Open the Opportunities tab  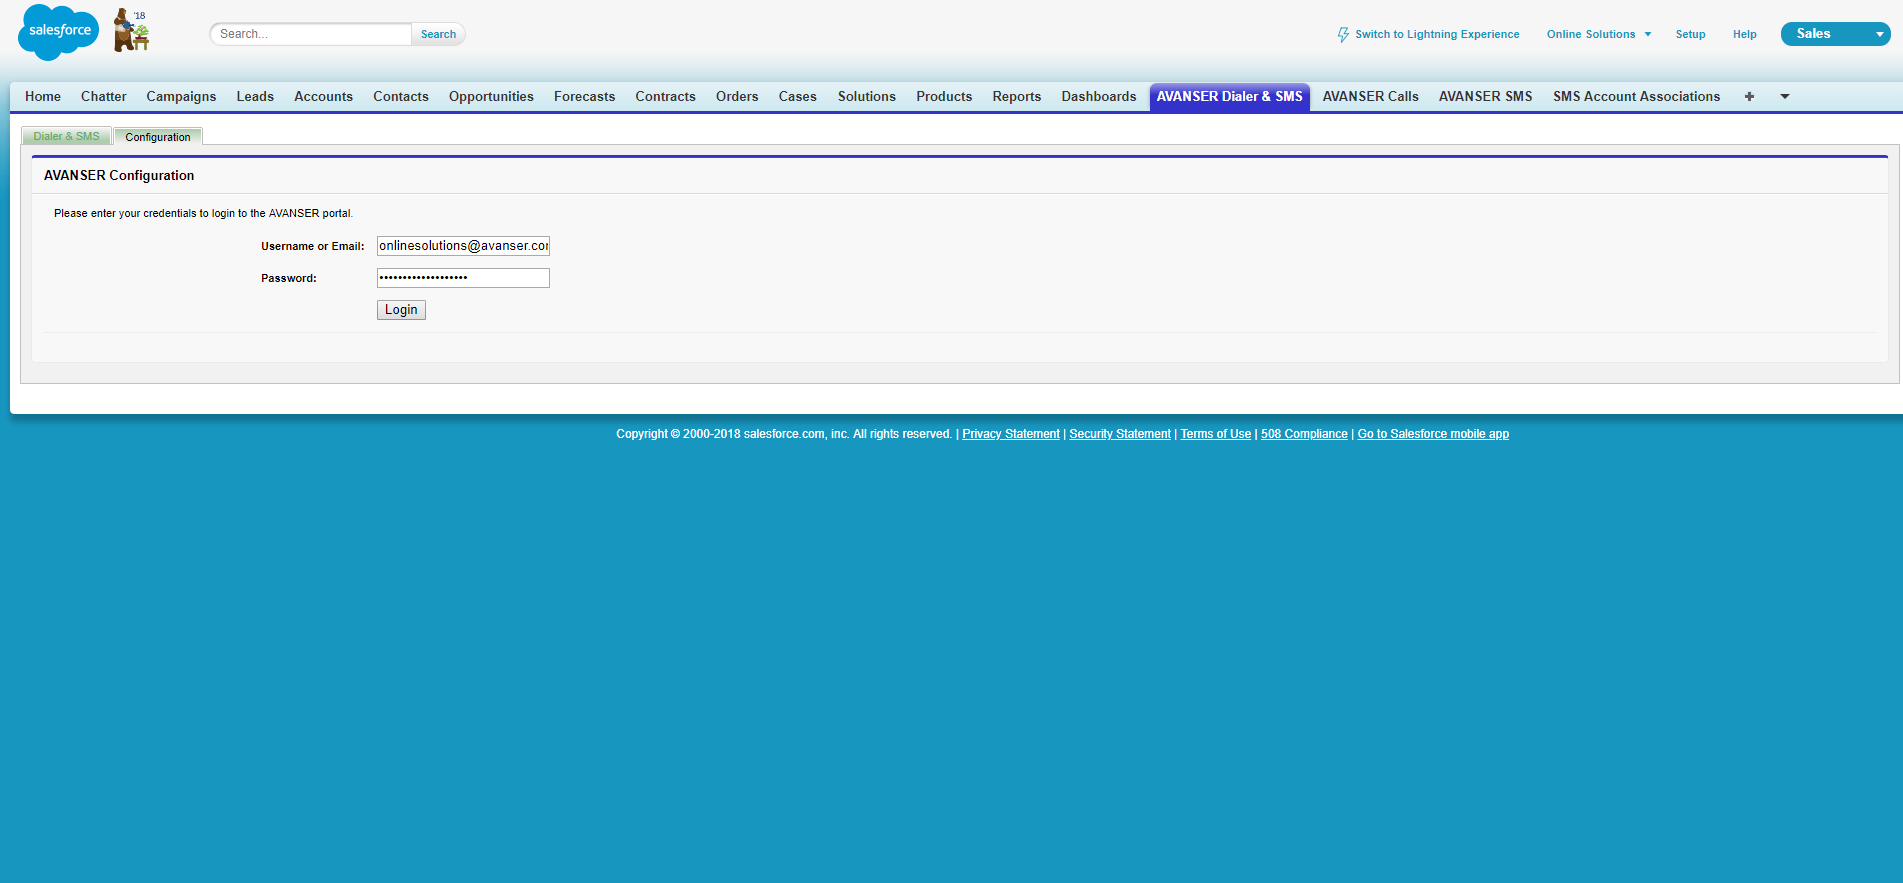(x=491, y=97)
